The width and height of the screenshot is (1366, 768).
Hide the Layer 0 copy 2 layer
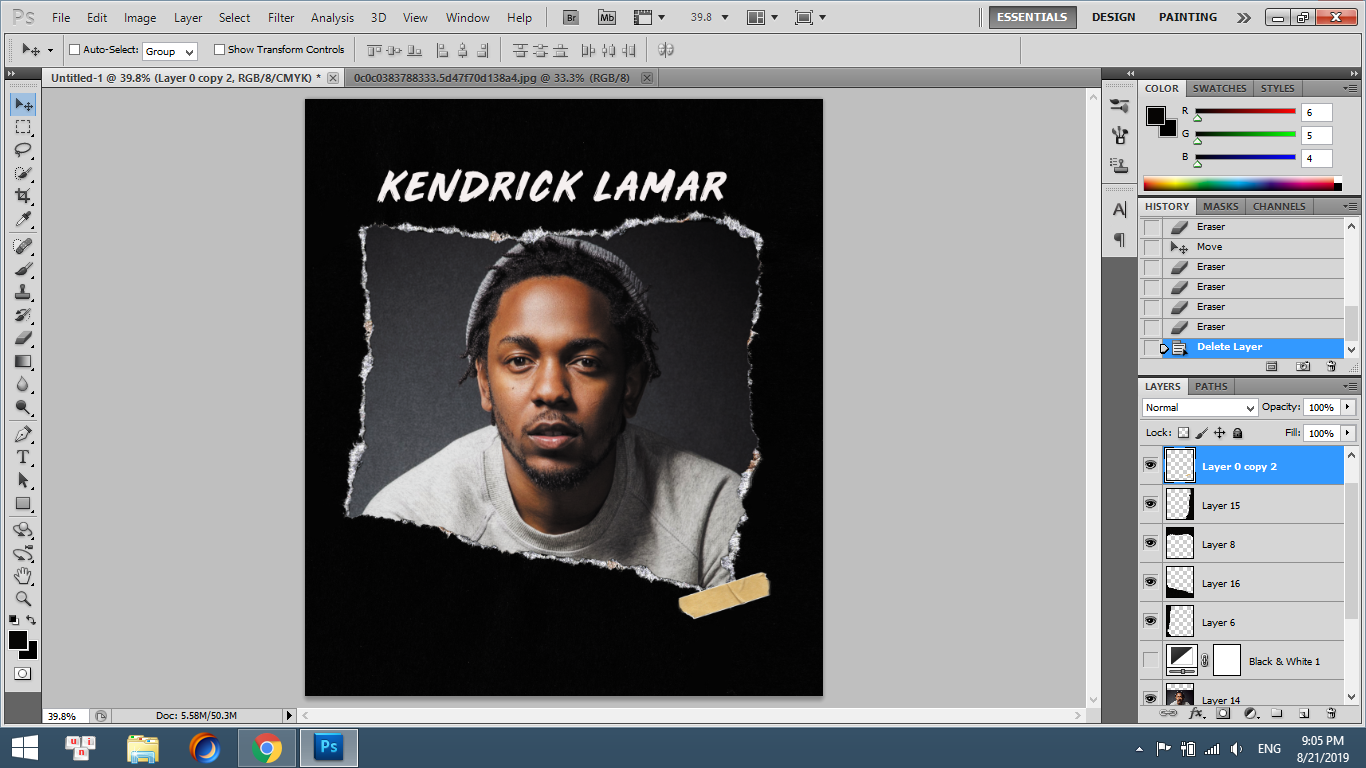[x=1150, y=465]
